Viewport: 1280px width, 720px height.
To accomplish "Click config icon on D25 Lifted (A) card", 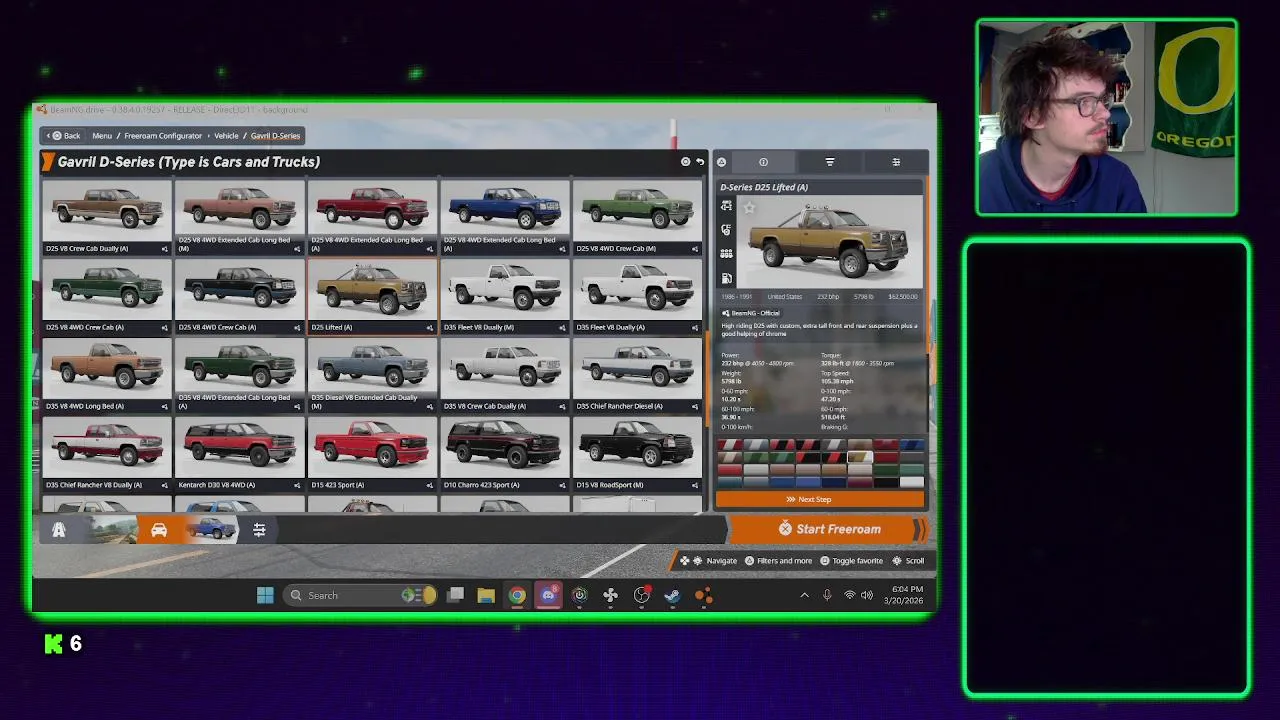I will [x=430, y=327].
